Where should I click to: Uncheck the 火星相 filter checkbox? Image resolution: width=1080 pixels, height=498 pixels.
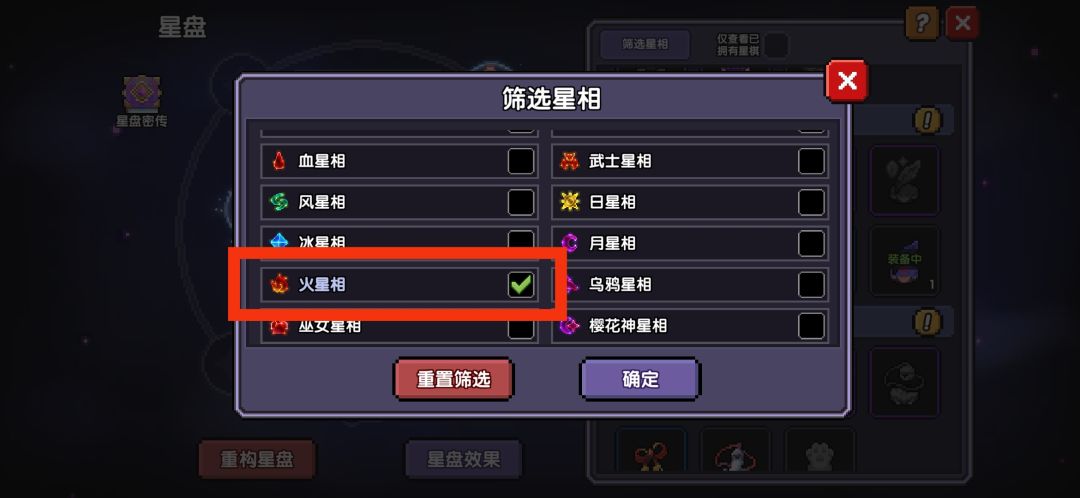click(521, 284)
